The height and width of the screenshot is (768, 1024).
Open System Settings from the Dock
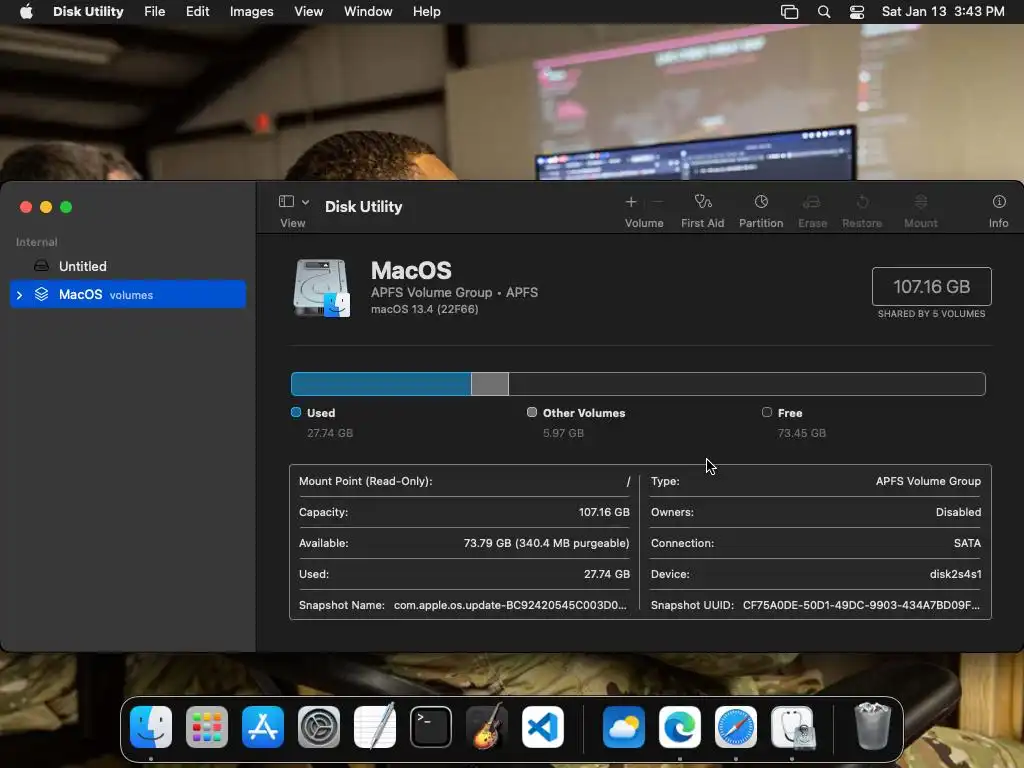coord(319,727)
